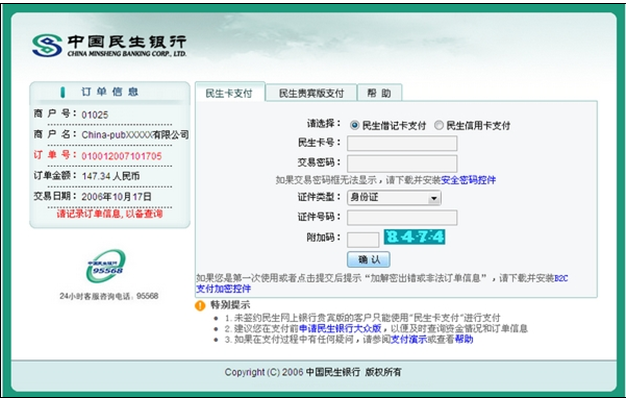Image resolution: width=626 pixels, height=398 pixels.
Task: Focus the 证件号码 input field
Action: tap(402, 218)
